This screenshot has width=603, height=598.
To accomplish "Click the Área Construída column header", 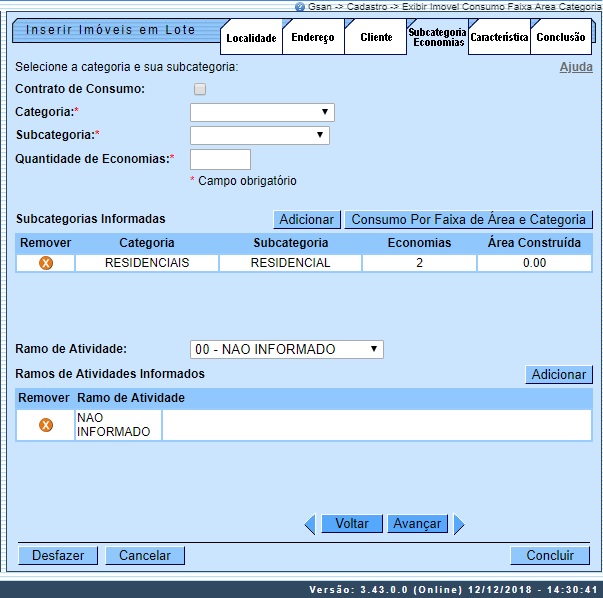I will [x=534, y=243].
